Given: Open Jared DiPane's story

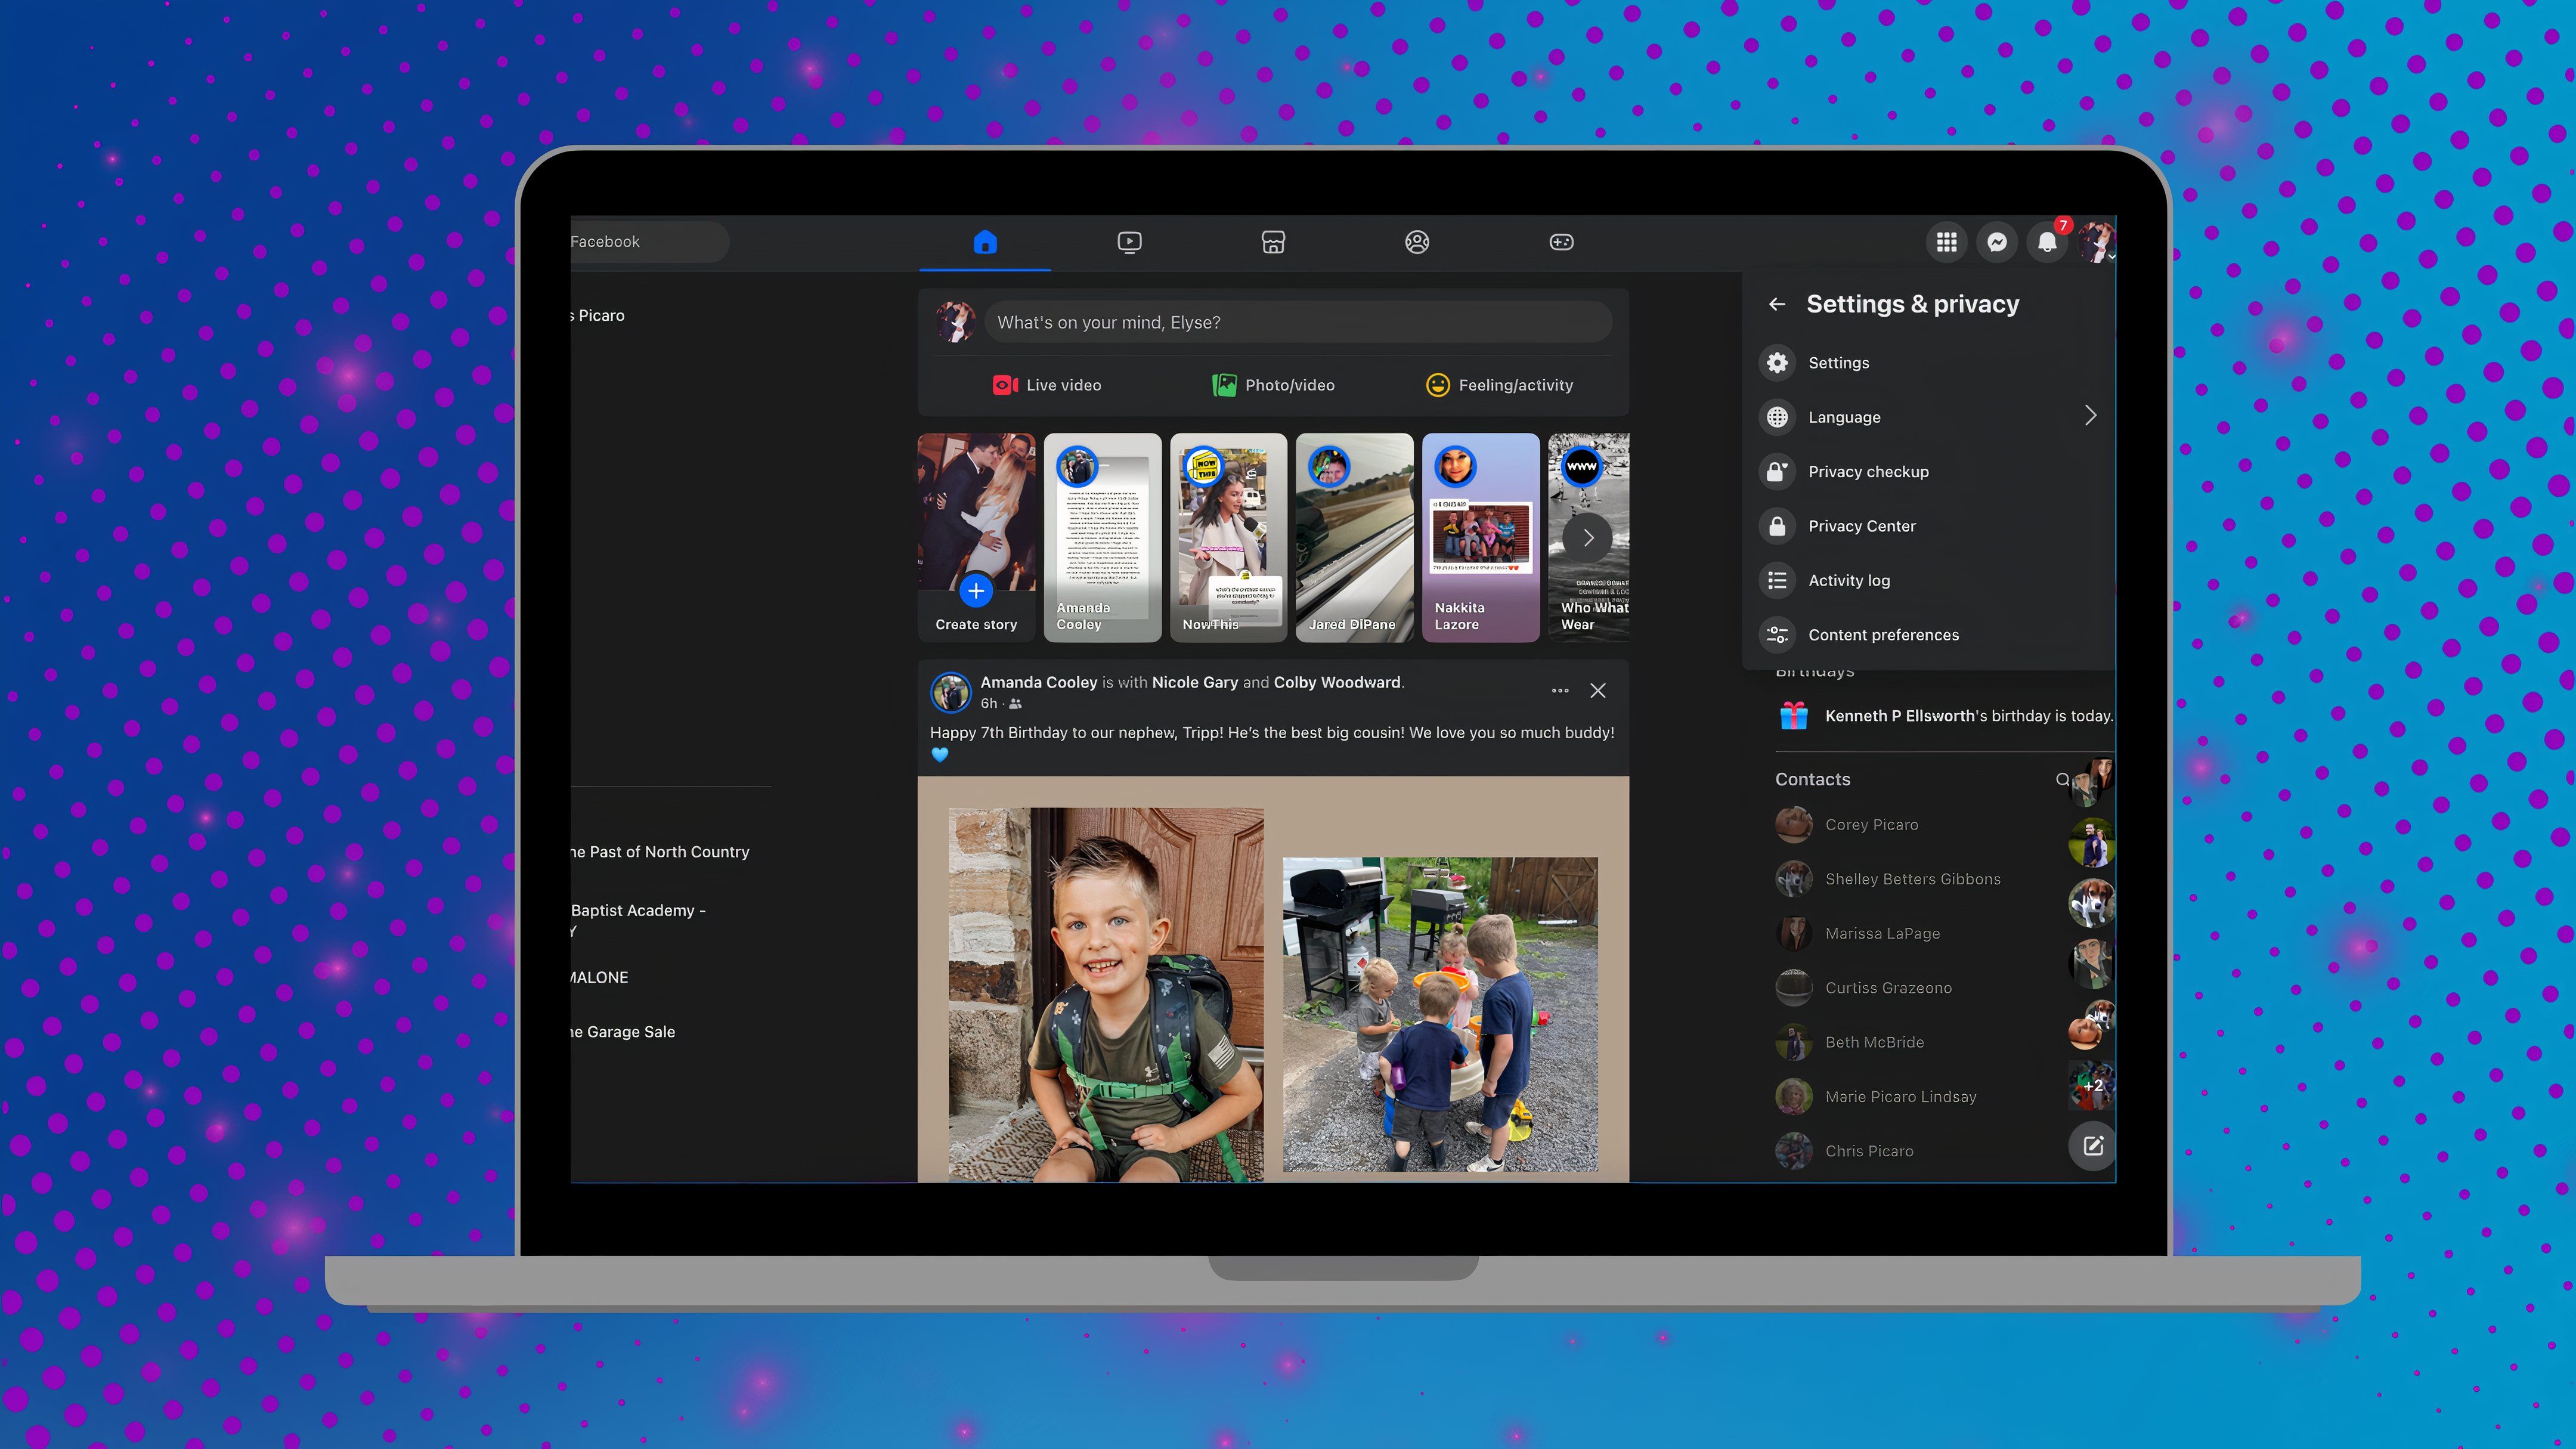Looking at the screenshot, I should 1354,537.
